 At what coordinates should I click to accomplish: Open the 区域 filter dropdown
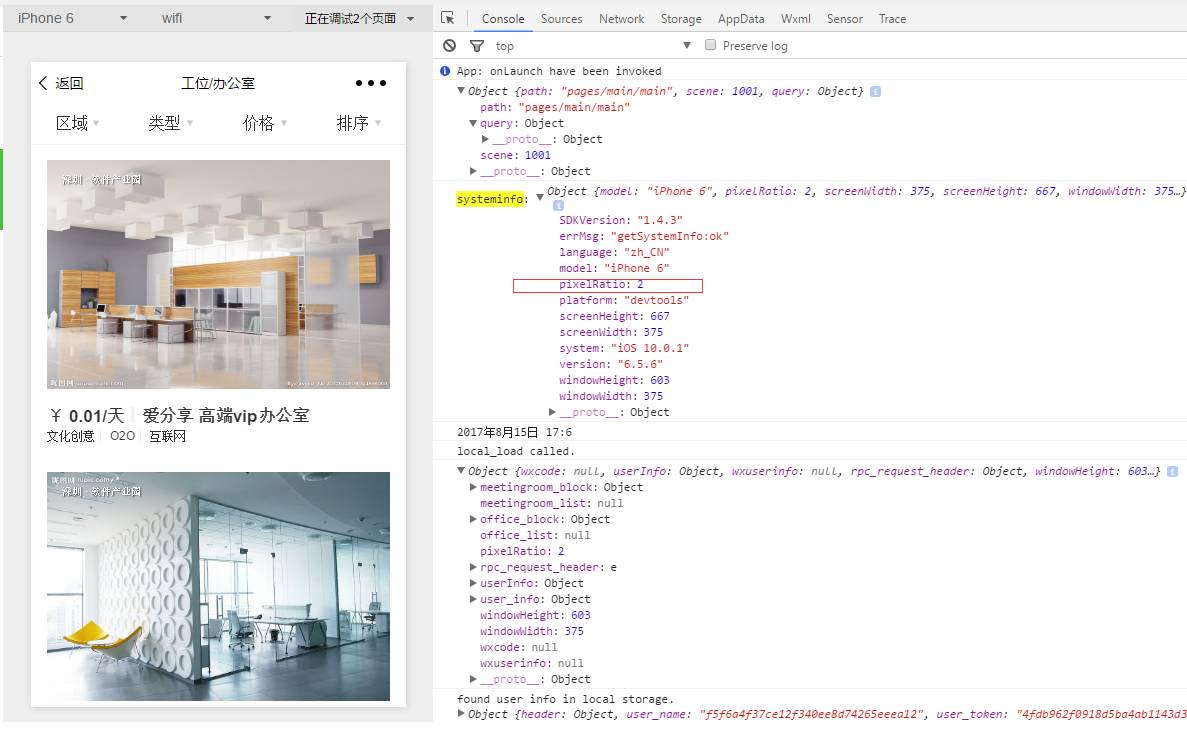click(x=77, y=123)
